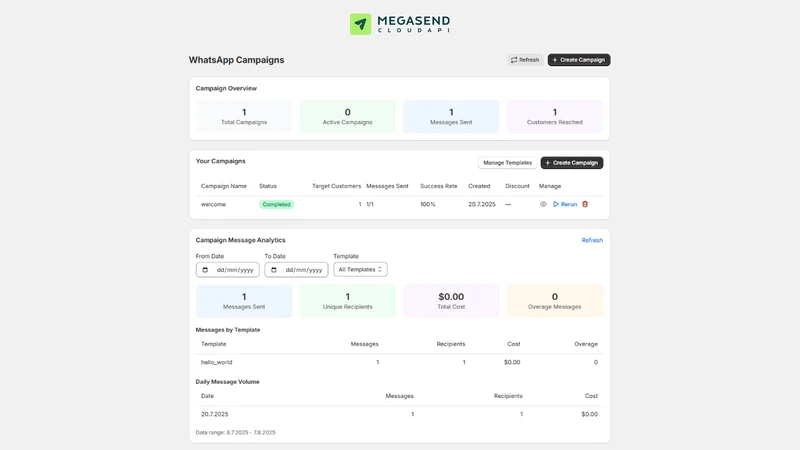The width and height of the screenshot is (800, 450).
Task: Click the 20.7.2025 created date in campaign row
Action: click(482, 205)
